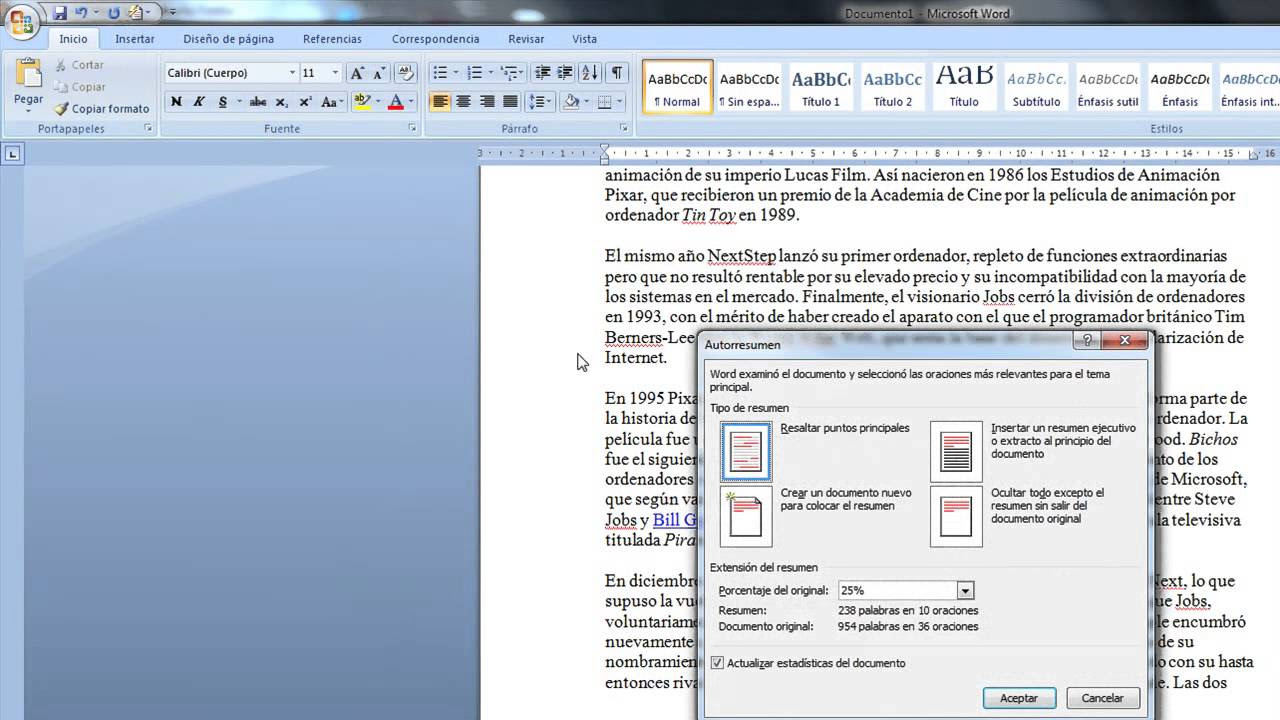1280x720 pixels.
Task: Switch to Diseño de página tab
Action: tap(228, 39)
